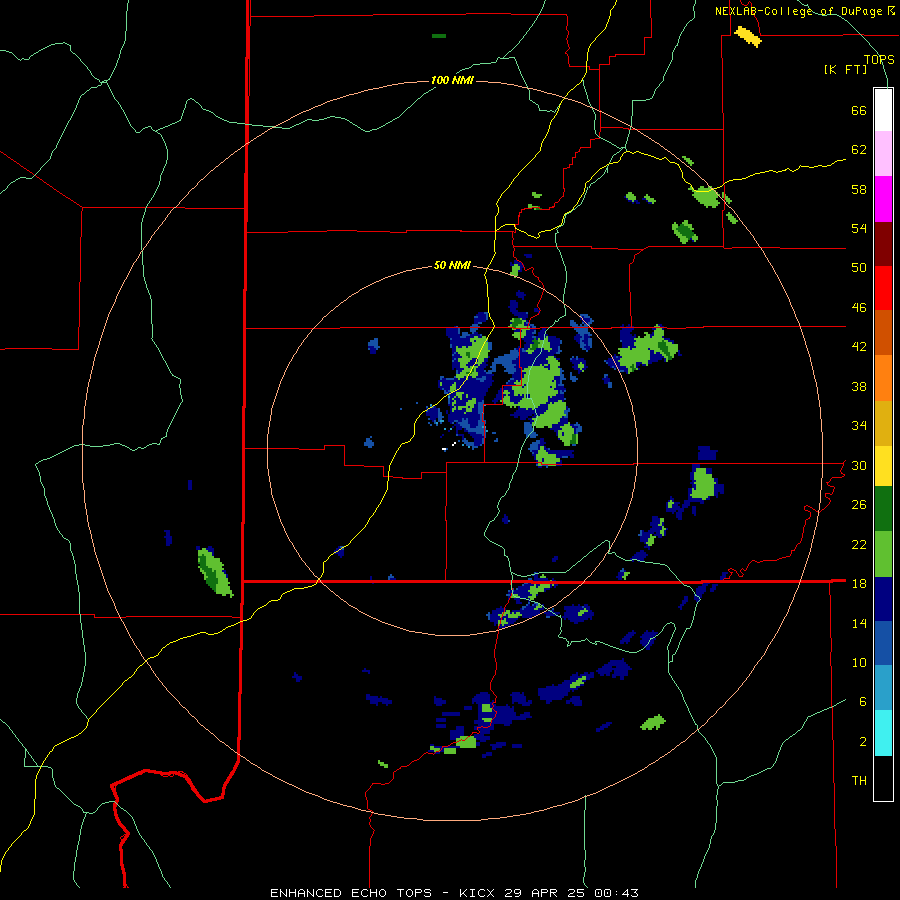Select the 26 scale value
Viewport: 900px width, 900px height.
click(859, 505)
